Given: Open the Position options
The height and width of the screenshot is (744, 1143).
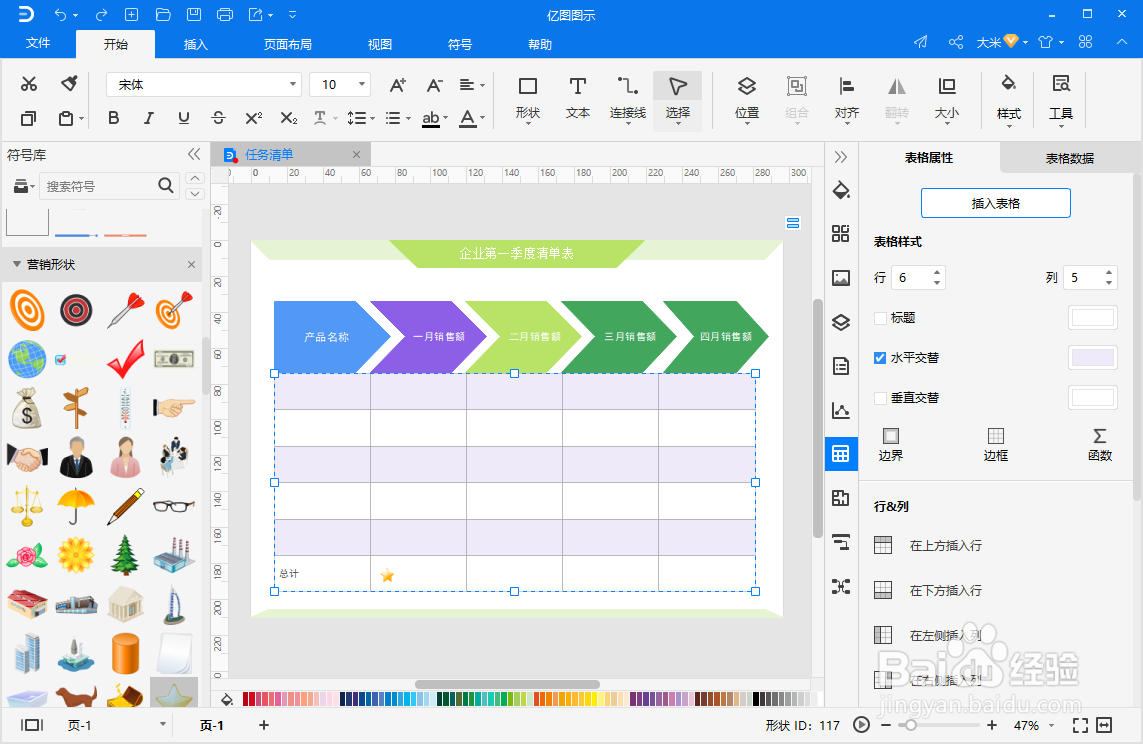Looking at the screenshot, I should point(746,98).
